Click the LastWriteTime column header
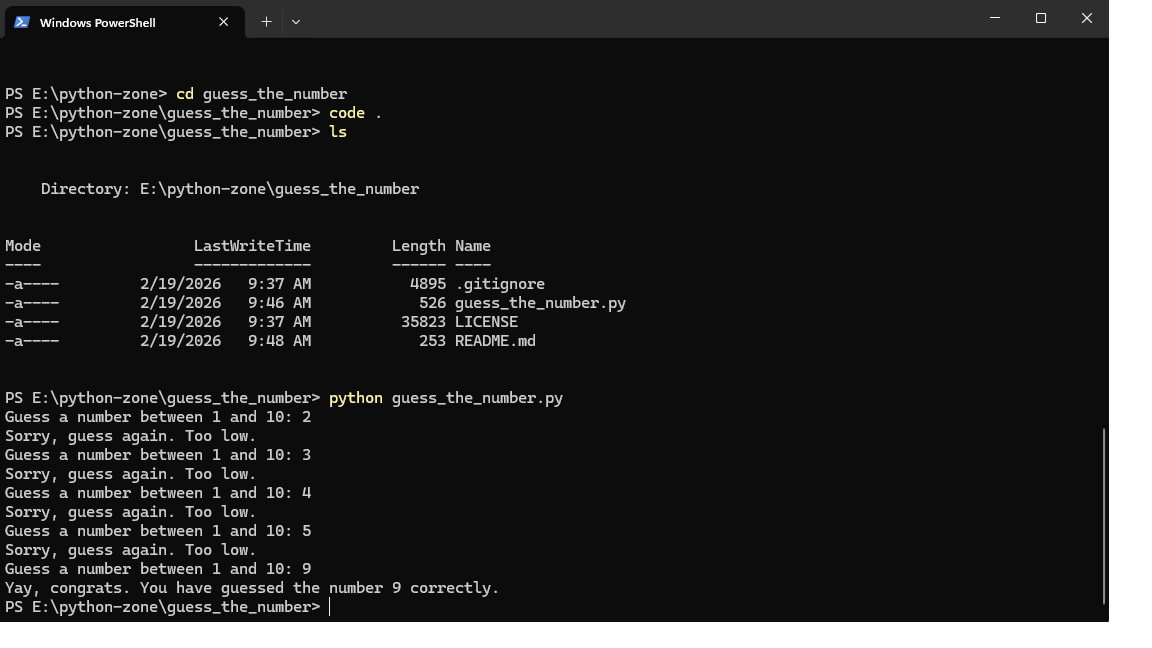This screenshot has width=1152, height=648. pos(252,246)
